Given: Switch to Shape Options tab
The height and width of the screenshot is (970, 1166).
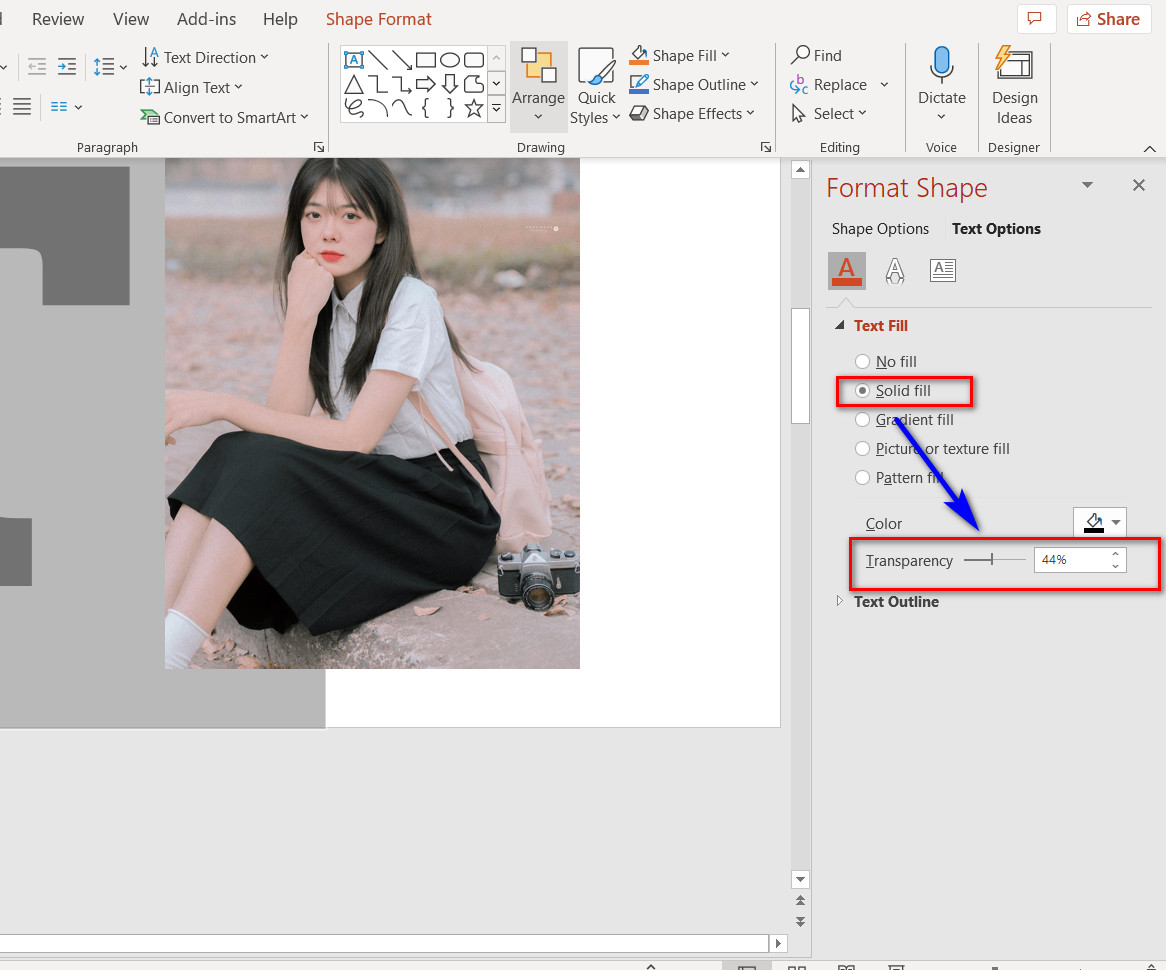Looking at the screenshot, I should point(880,228).
